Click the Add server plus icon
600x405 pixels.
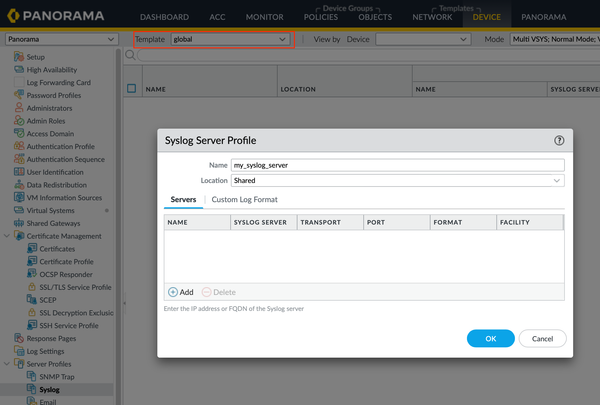[x=172, y=292]
